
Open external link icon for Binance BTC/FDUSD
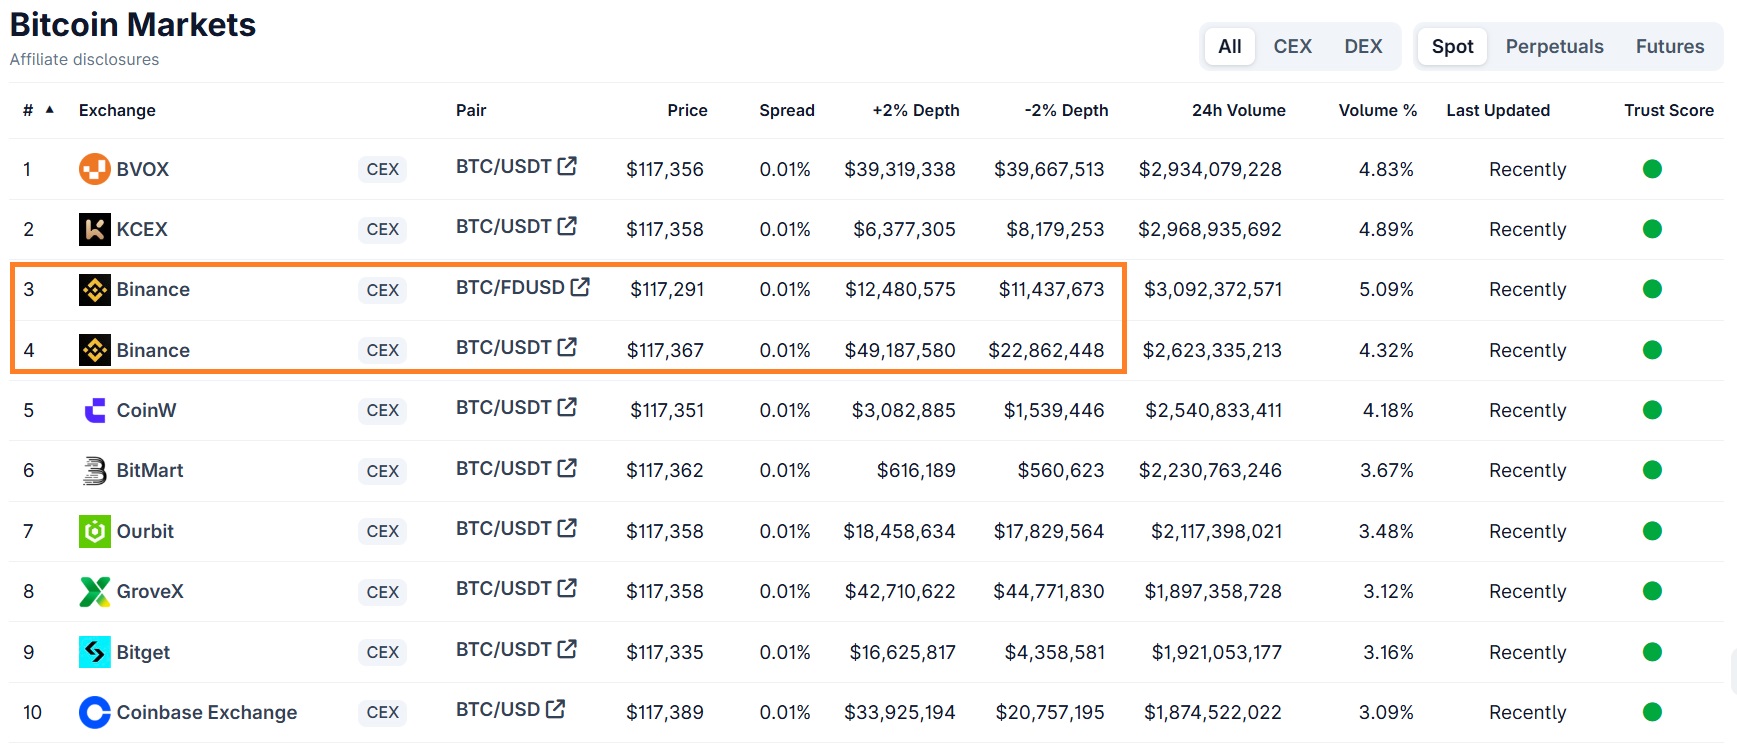(580, 287)
